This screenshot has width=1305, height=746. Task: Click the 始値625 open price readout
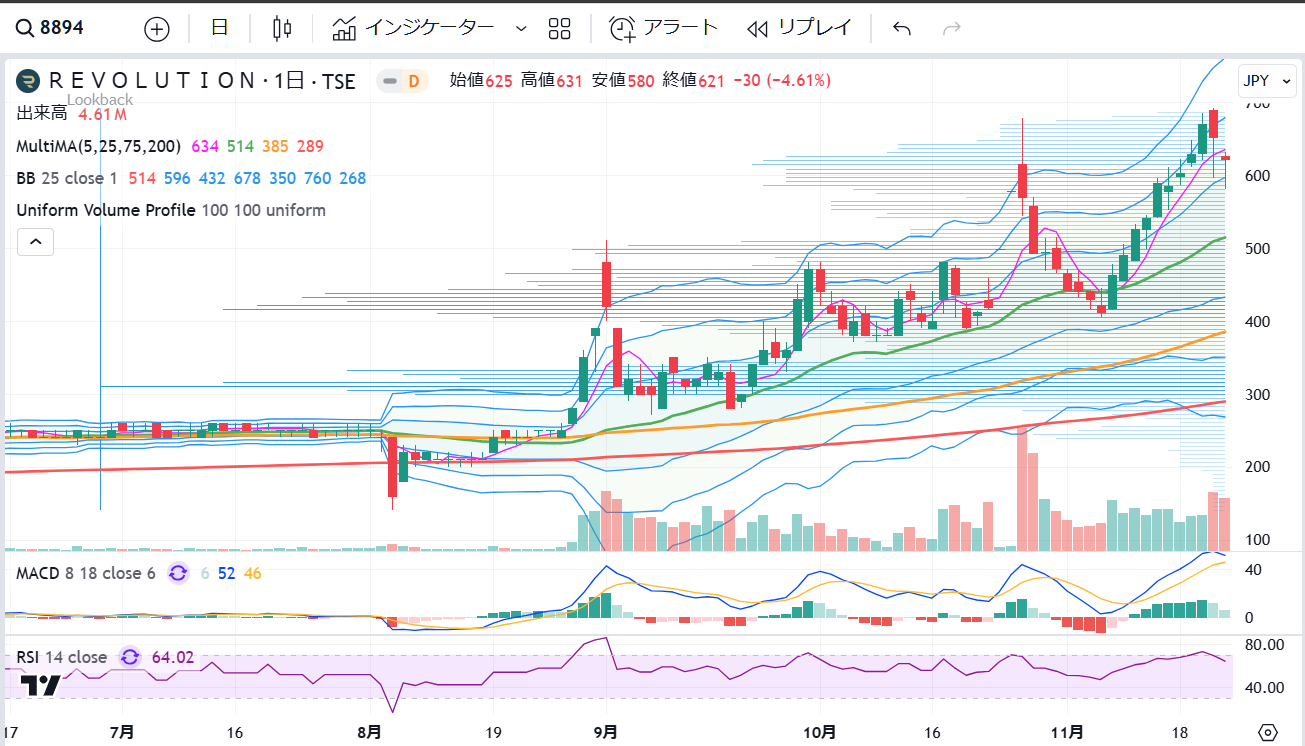481,80
